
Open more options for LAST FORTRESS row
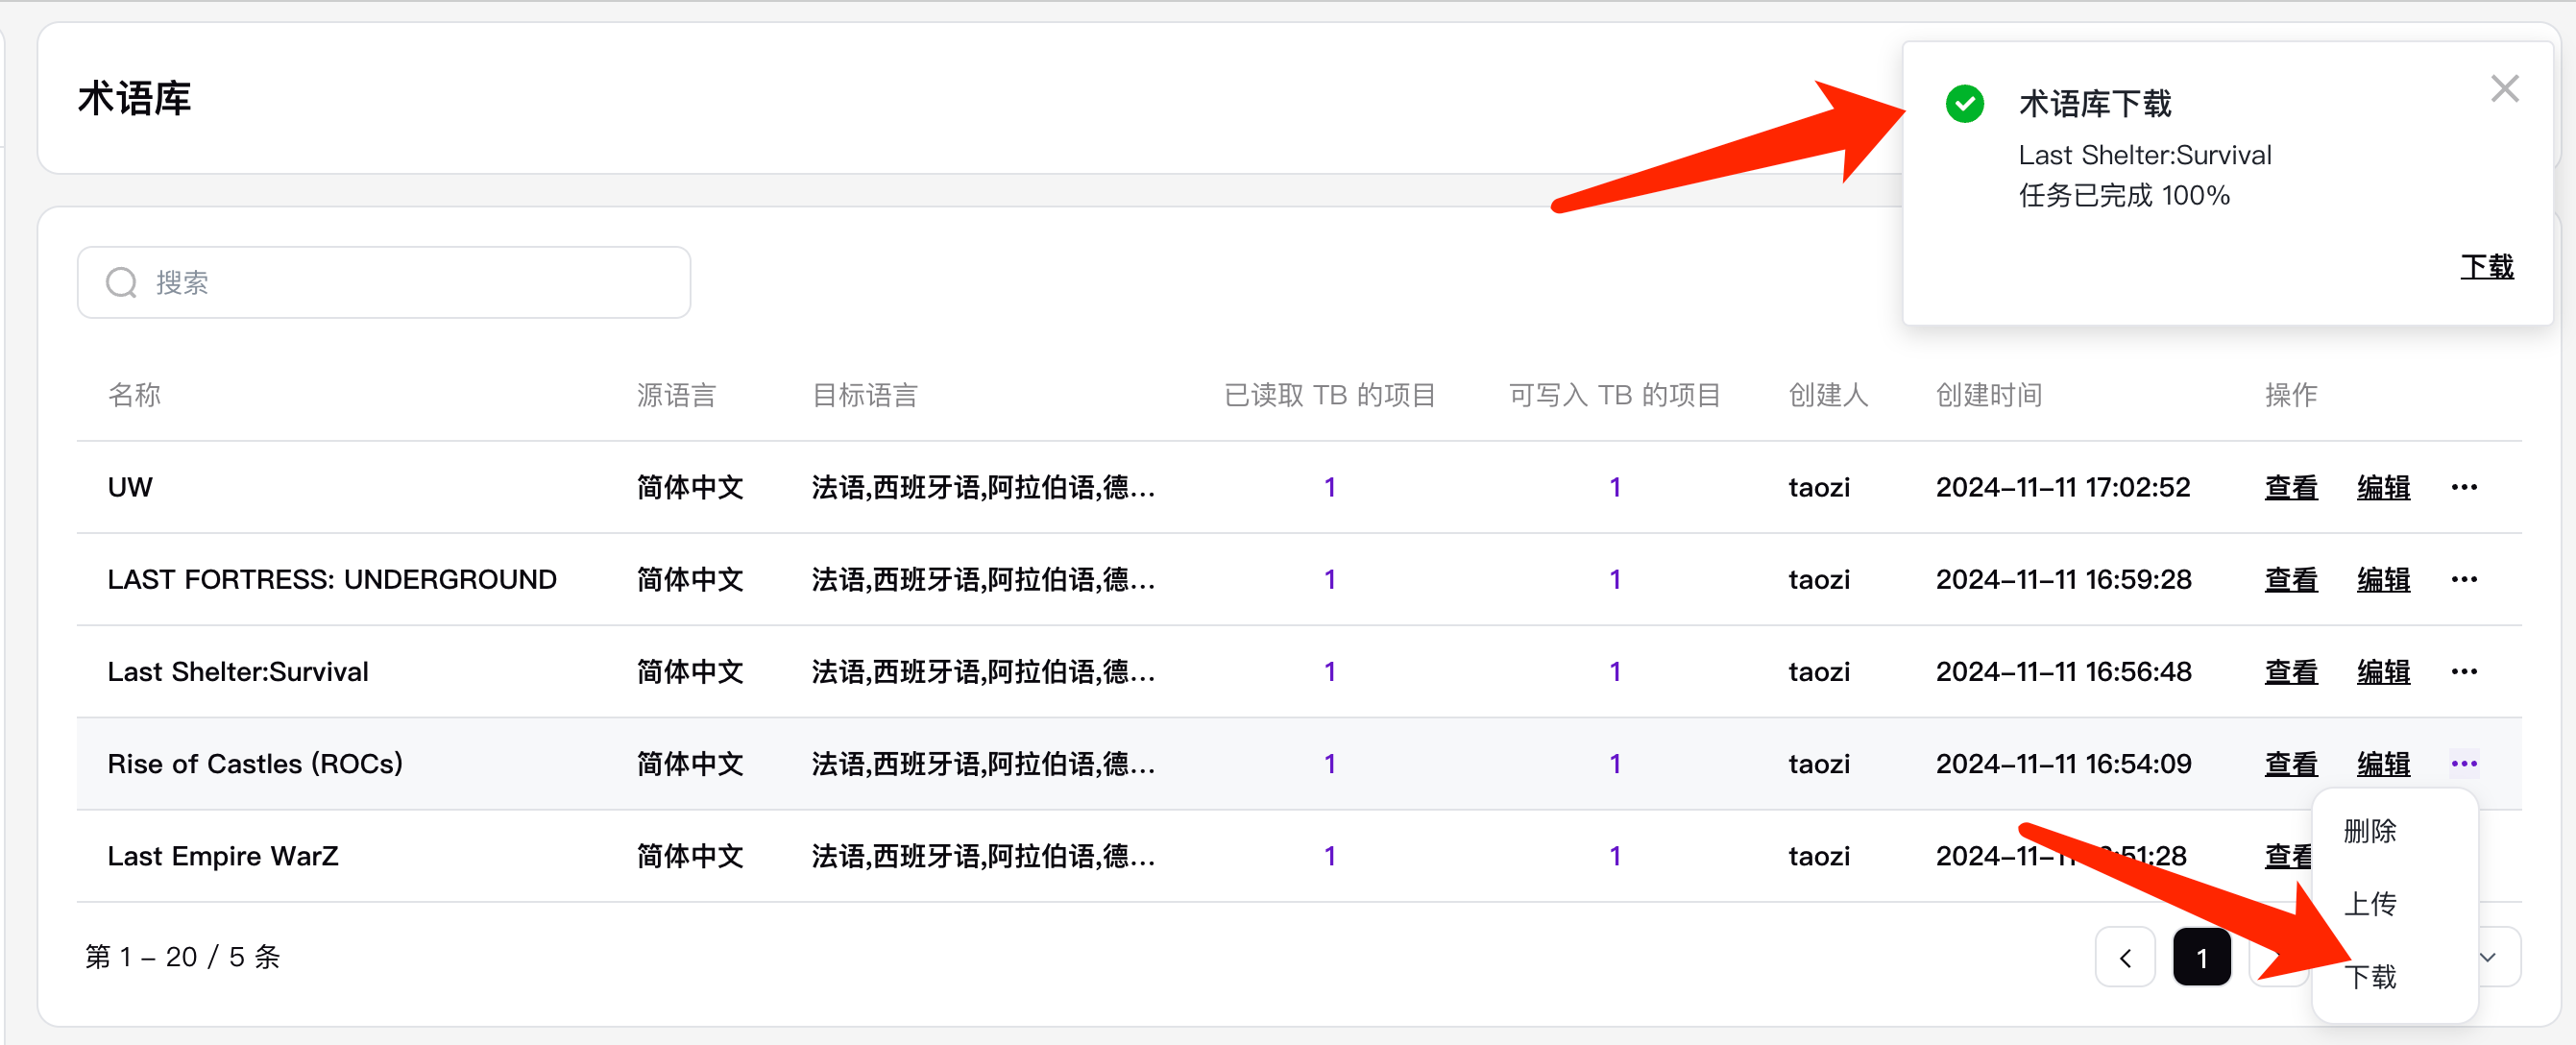click(x=2464, y=579)
